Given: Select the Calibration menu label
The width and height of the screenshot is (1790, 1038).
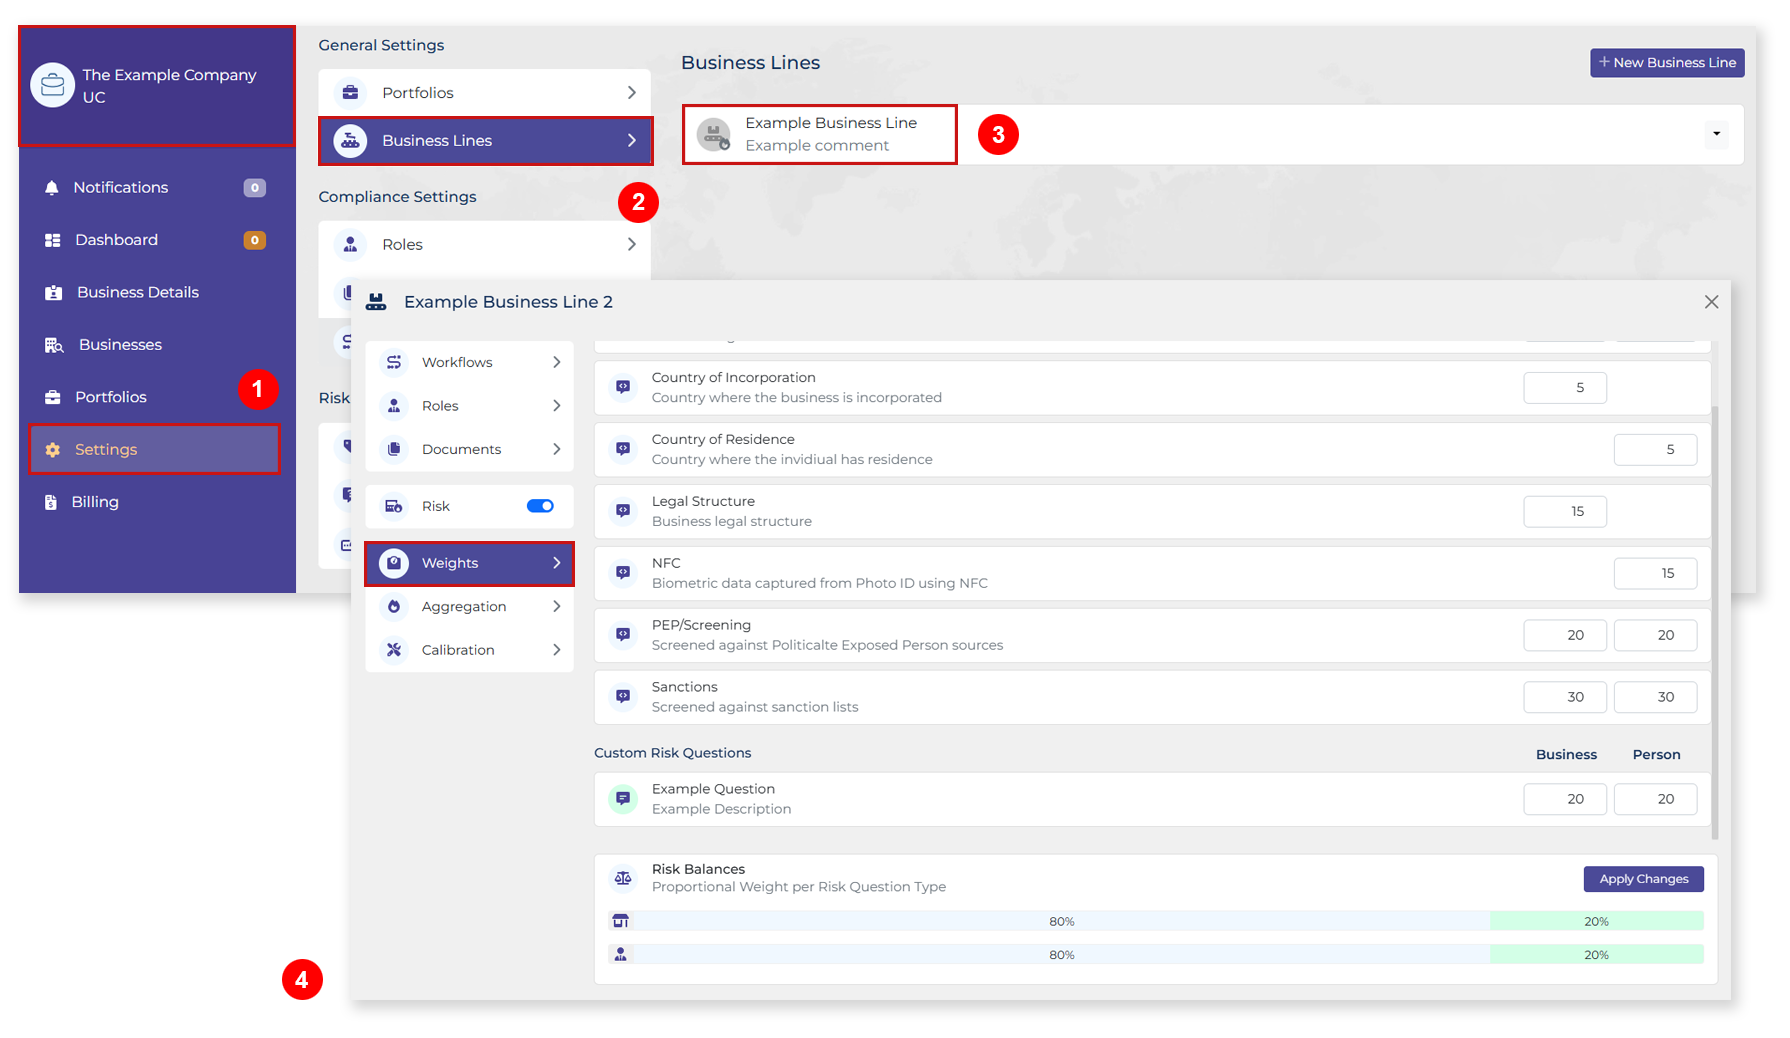Looking at the screenshot, I should [x=458, y=650].
